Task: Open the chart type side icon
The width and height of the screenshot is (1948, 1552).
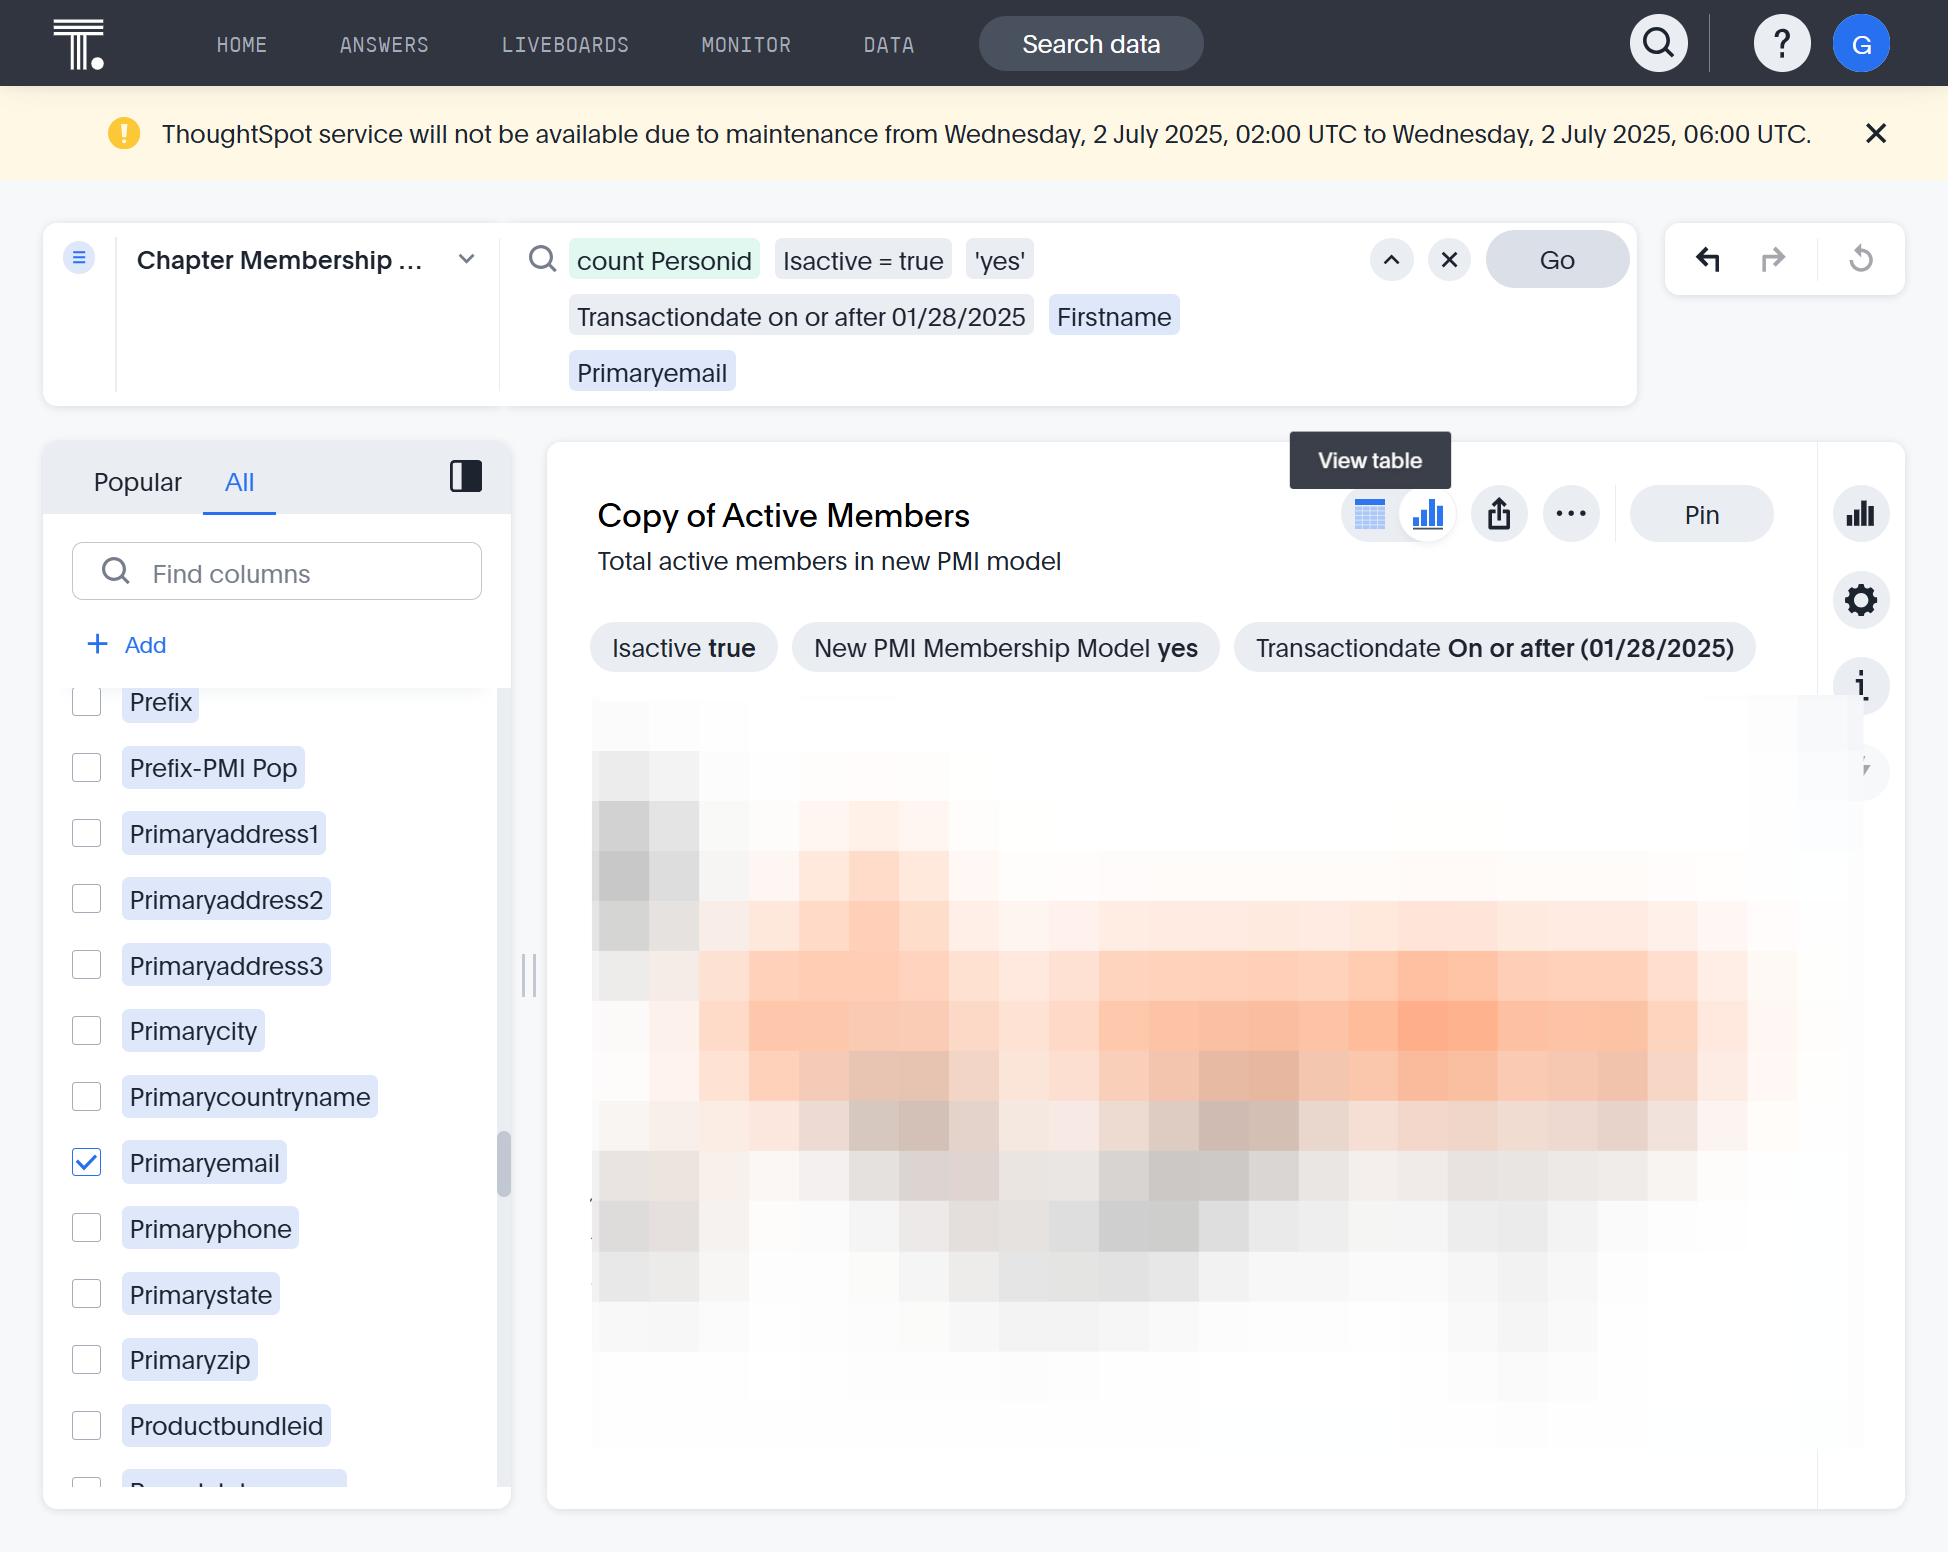Action: tap(1860, 514)
